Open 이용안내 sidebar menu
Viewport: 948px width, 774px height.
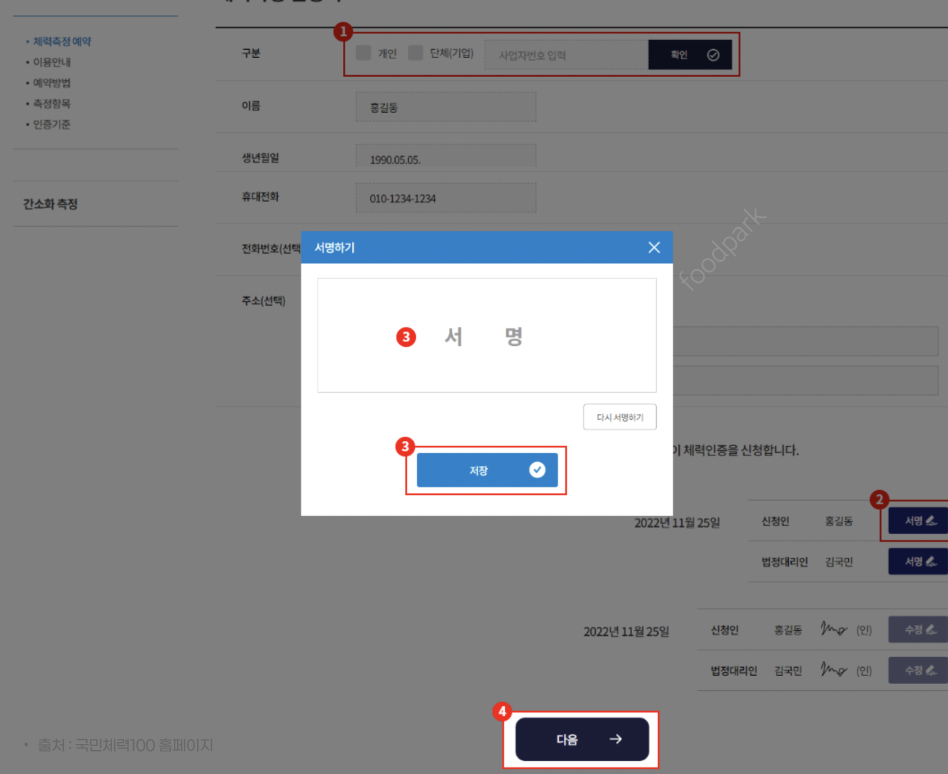52,62
